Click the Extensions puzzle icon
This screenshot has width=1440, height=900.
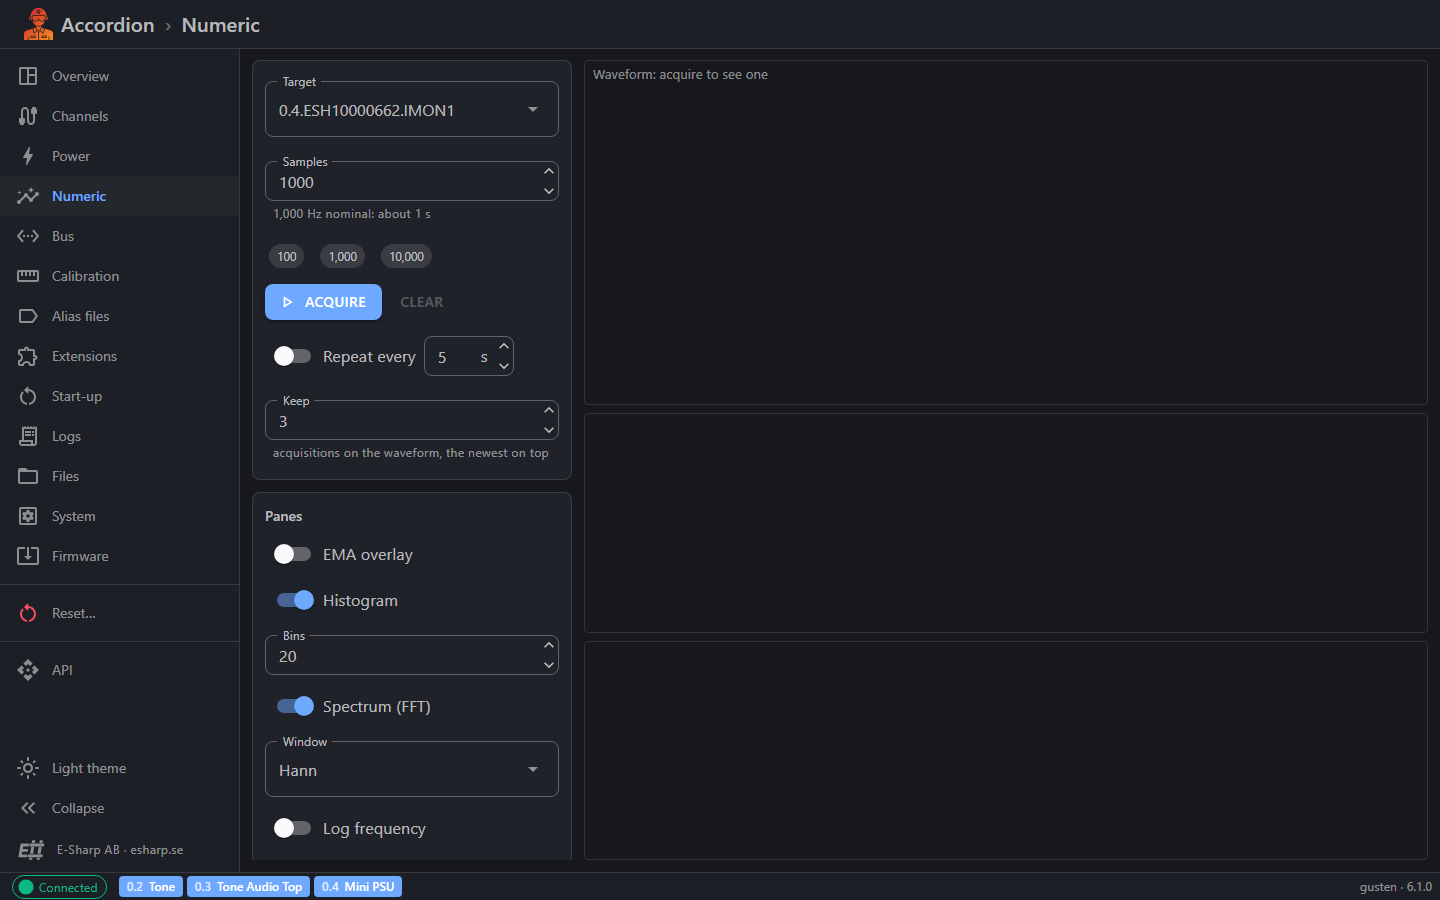pyautogui.click(x=28, y=356)
